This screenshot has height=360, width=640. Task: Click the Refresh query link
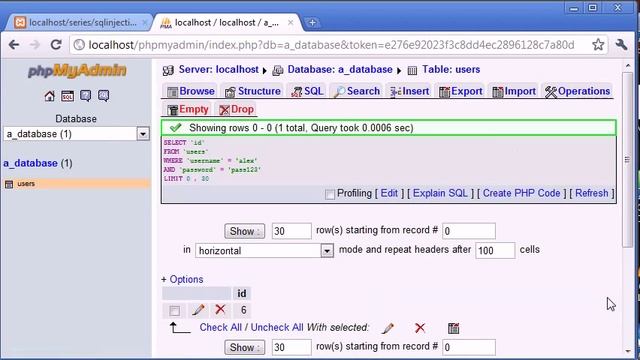click(x=591, y=193)
